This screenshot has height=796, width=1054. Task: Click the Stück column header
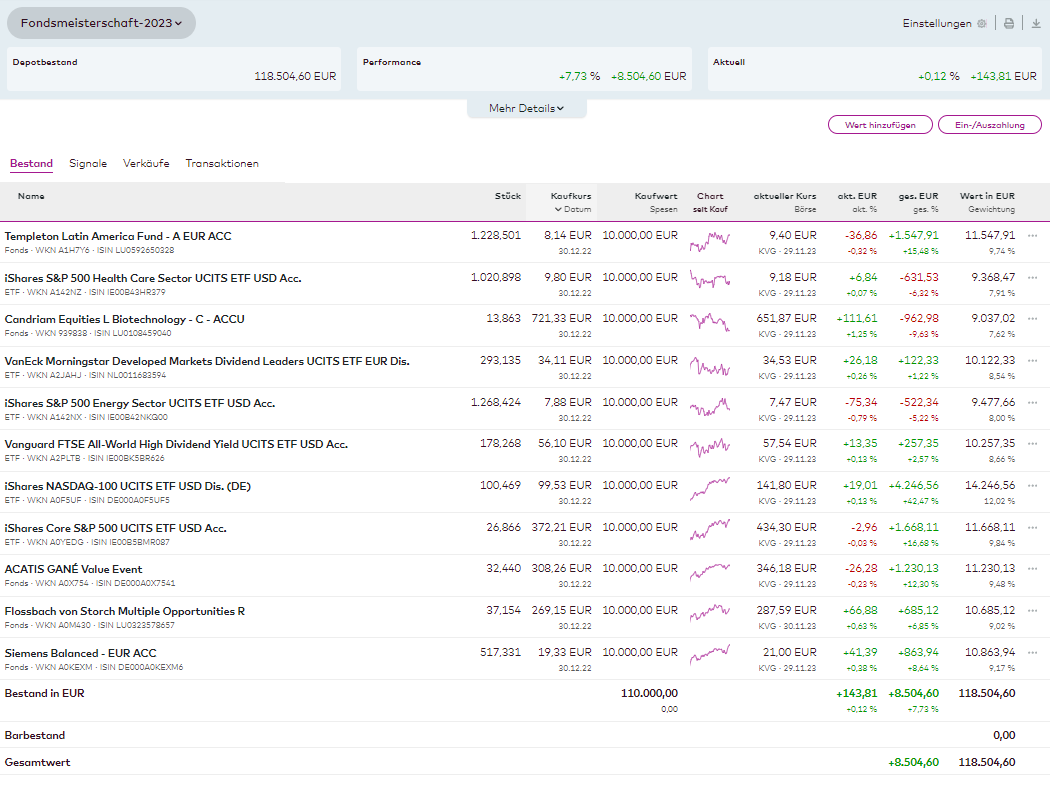[508, 196]
